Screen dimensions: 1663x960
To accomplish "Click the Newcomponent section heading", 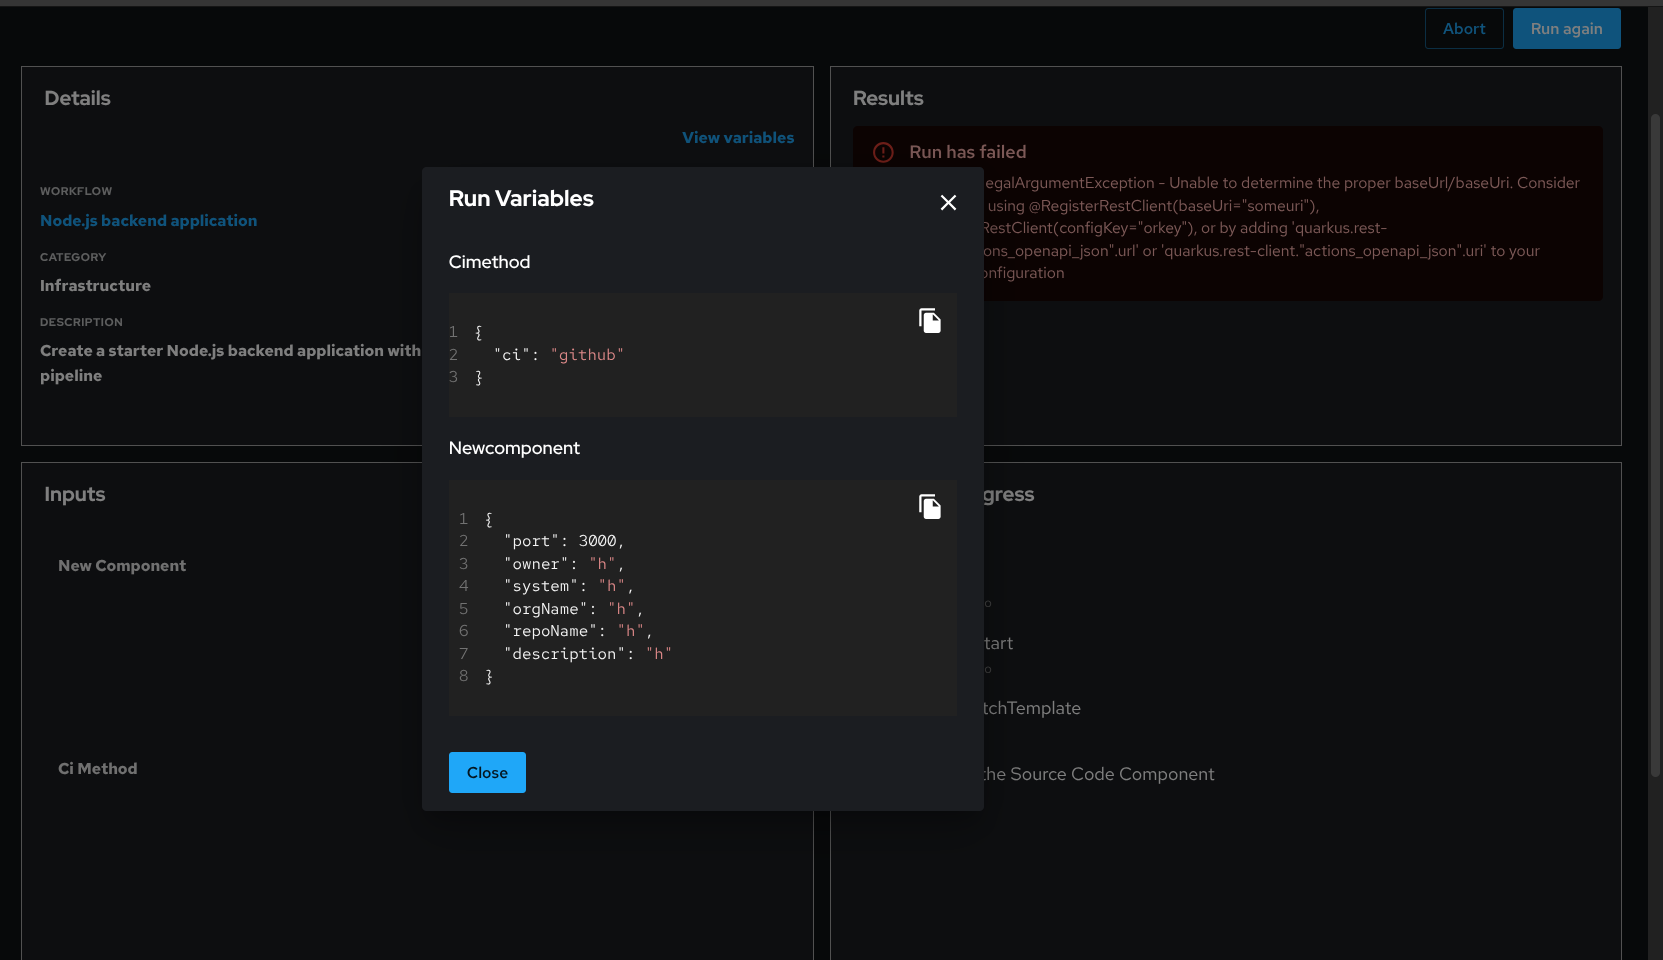I will [514, 448].
